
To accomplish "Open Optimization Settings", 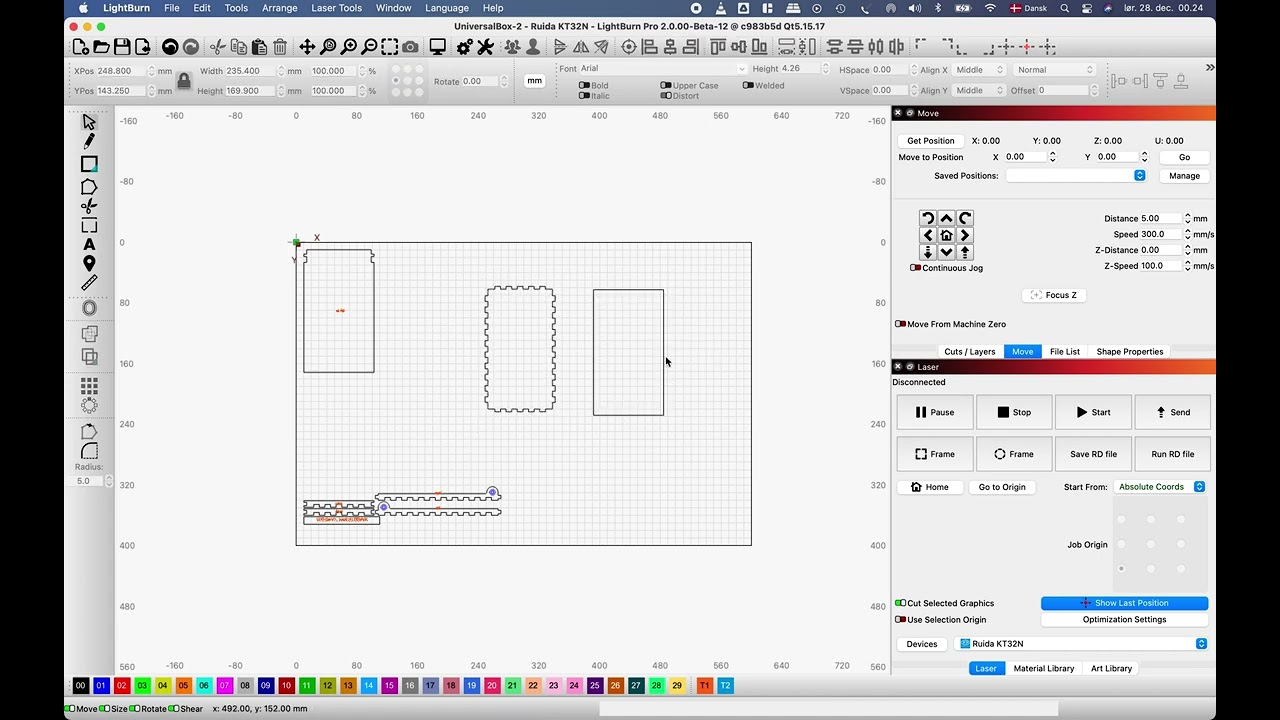I will click(1124, 620).
